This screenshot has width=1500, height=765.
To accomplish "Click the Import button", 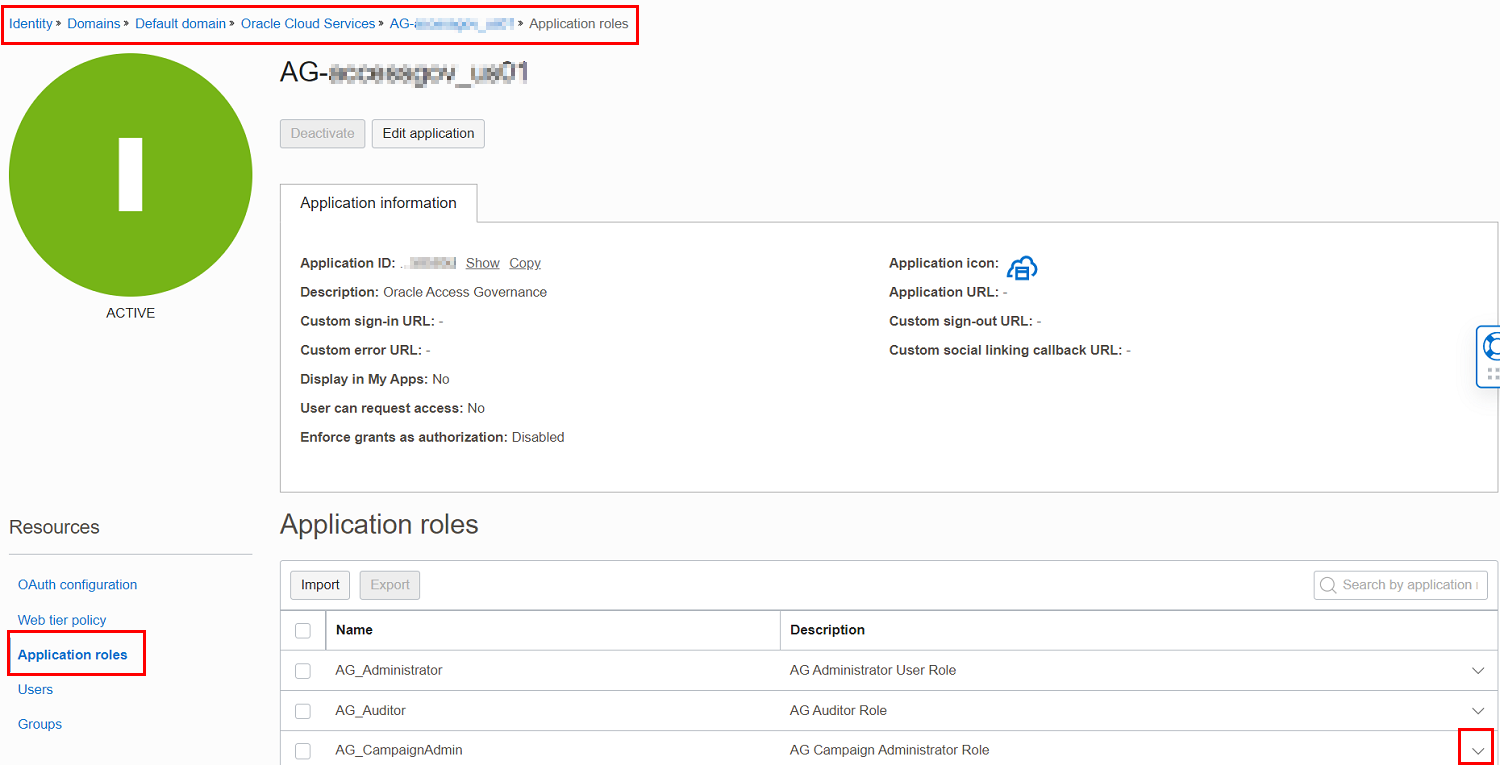I will coord(320,585).
